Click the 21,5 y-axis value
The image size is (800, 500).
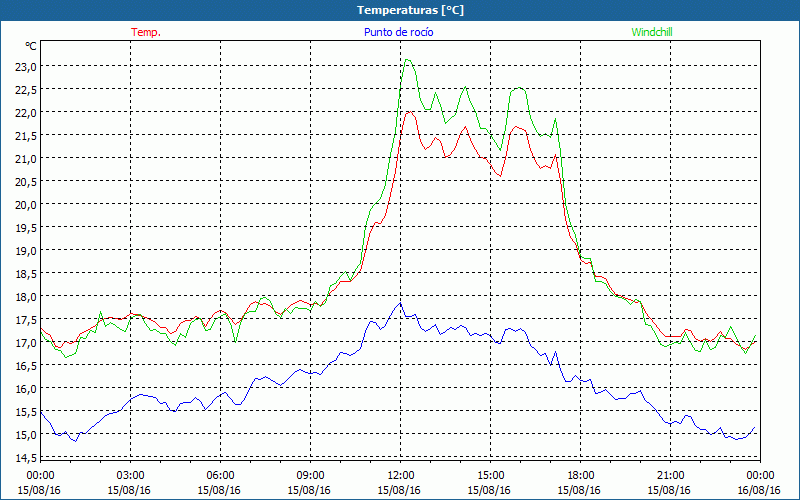[x=26, y=135]
